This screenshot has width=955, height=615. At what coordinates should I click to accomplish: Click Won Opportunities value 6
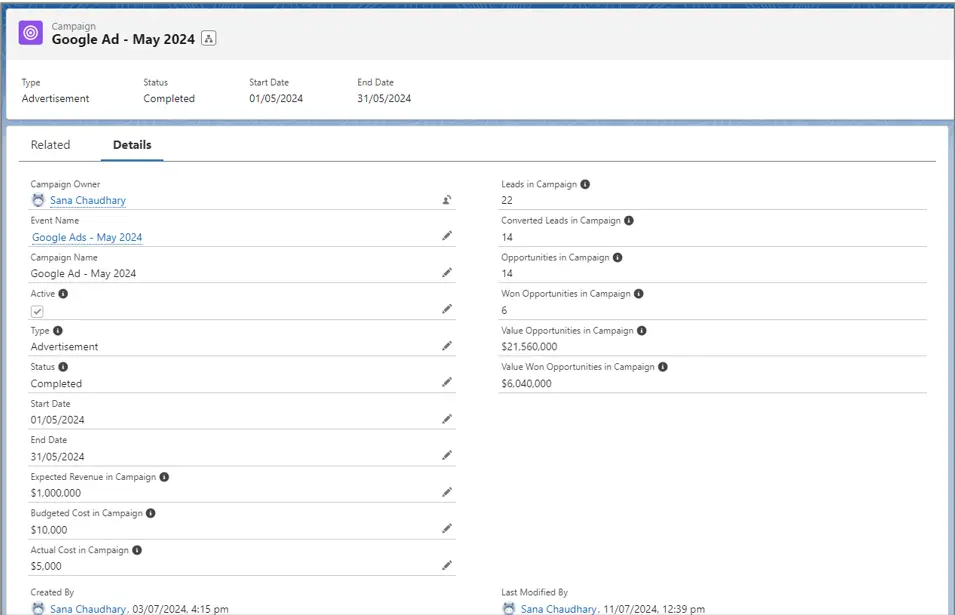click(x=504, y=310)
